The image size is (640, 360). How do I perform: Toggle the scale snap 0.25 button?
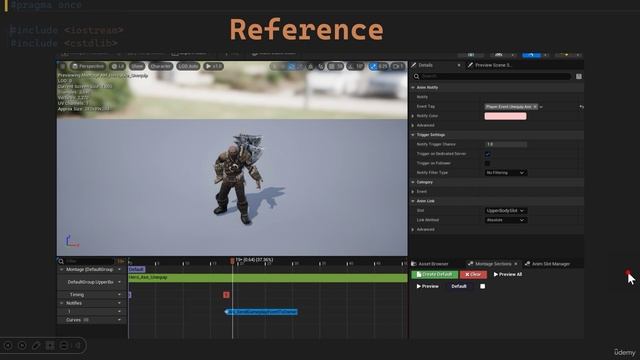[379, 66]
